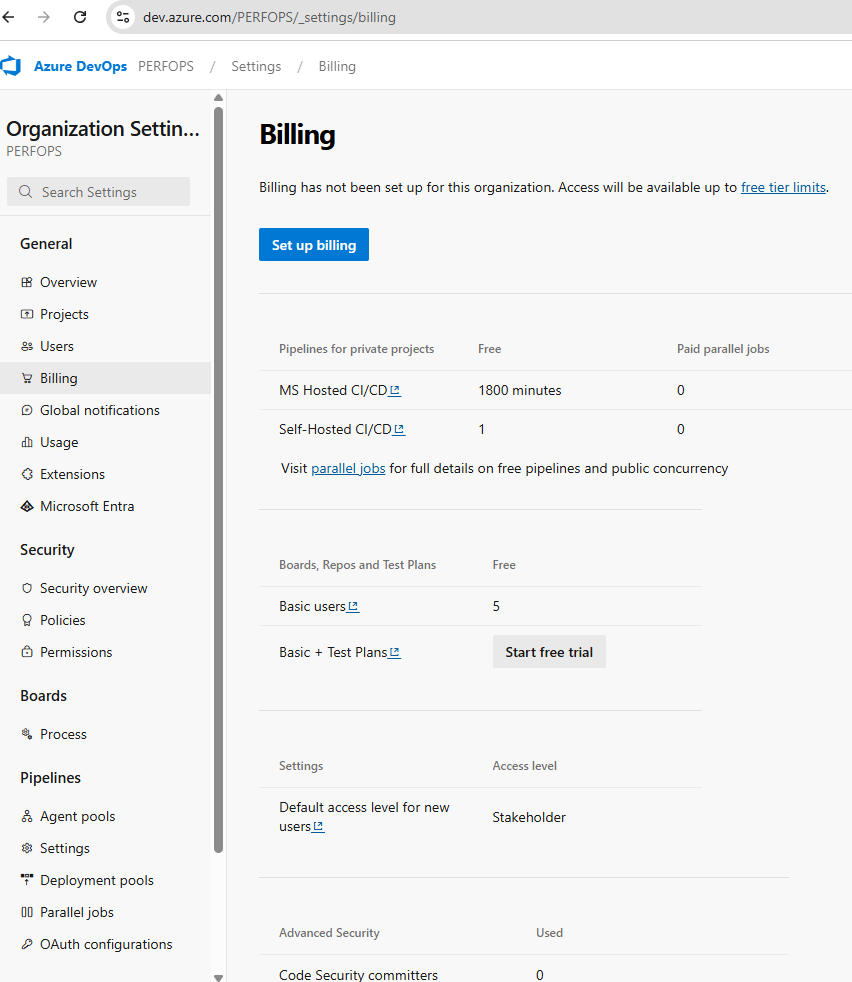Click the Usage chart icon
852x982 pixels.
coord(26,442)
